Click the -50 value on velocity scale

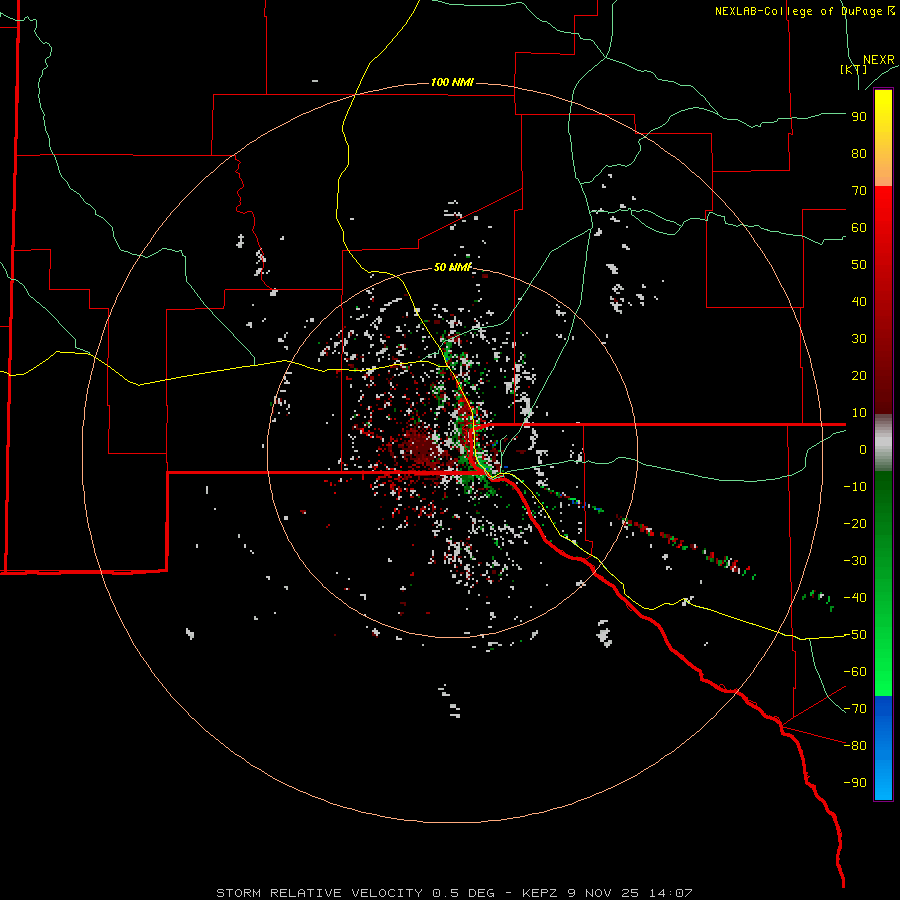(x=855, y=635)
